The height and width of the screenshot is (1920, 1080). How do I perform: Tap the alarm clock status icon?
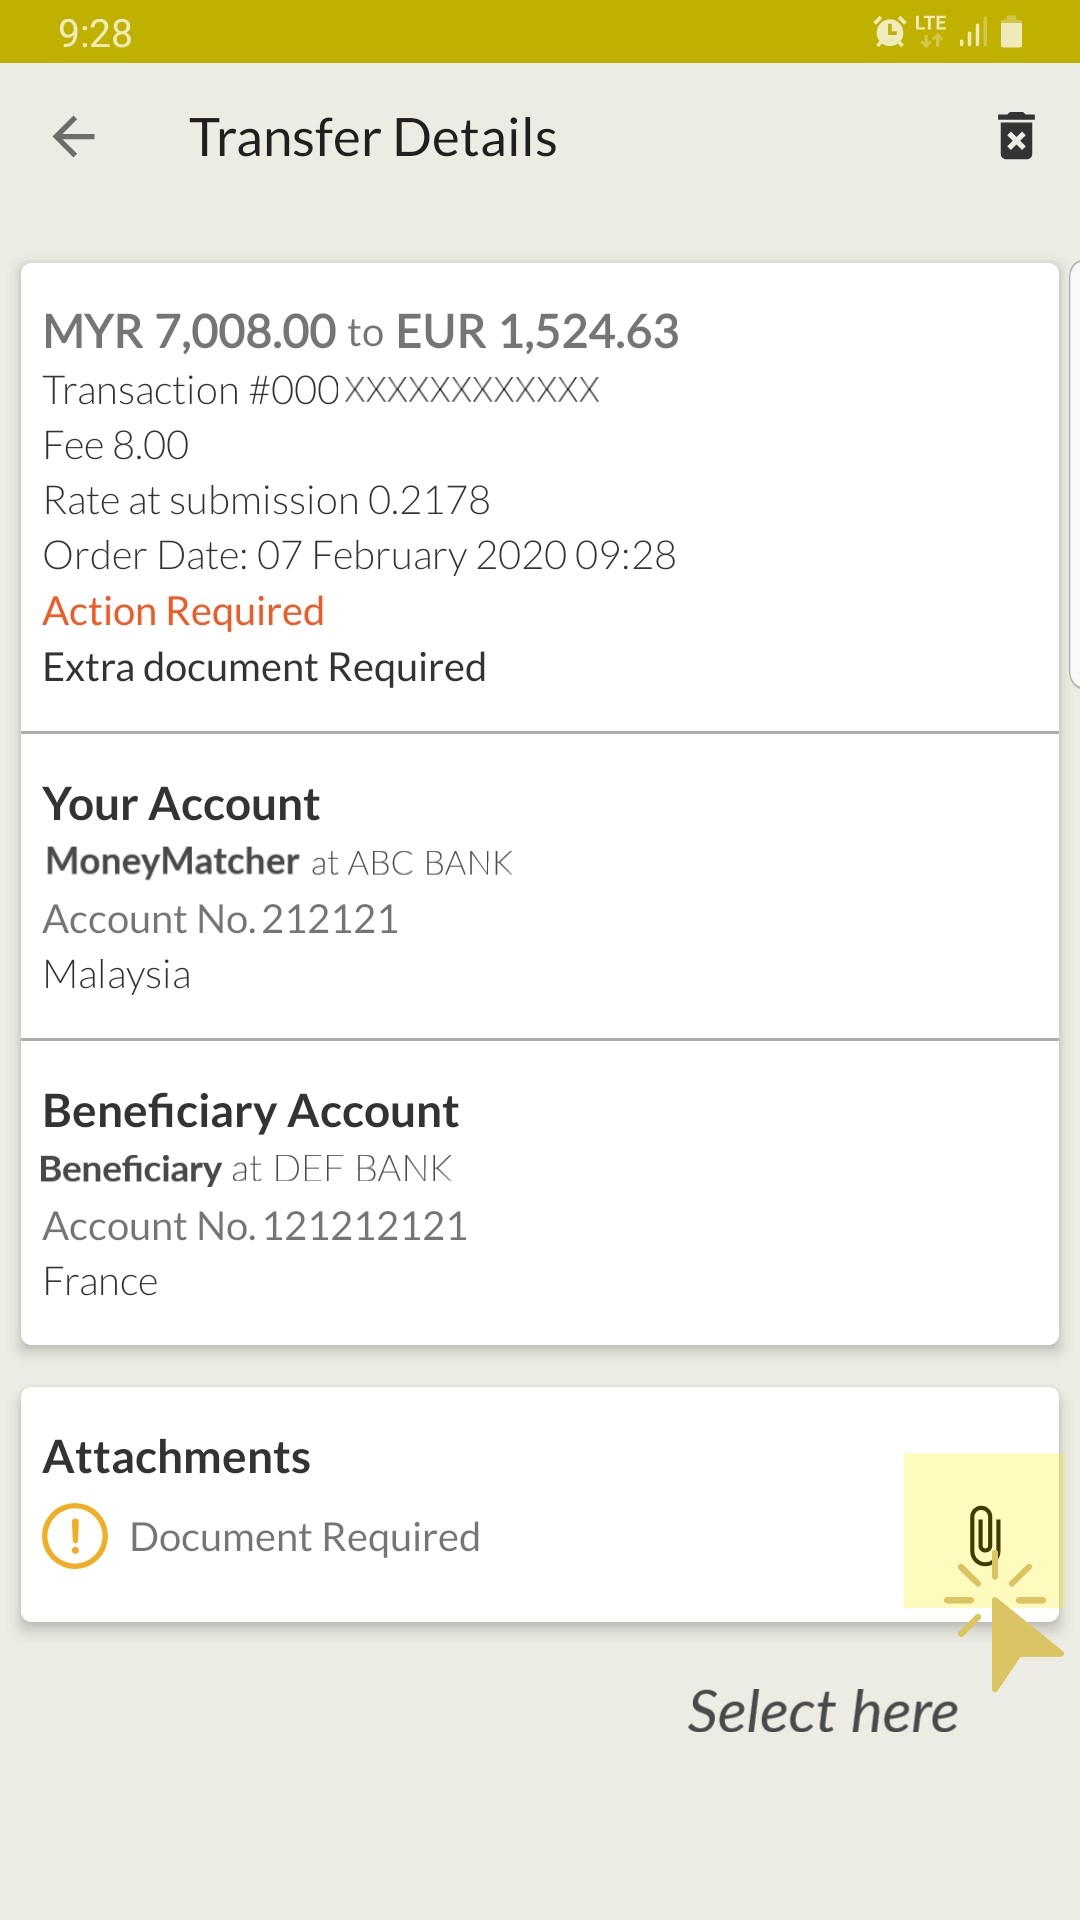888,32
